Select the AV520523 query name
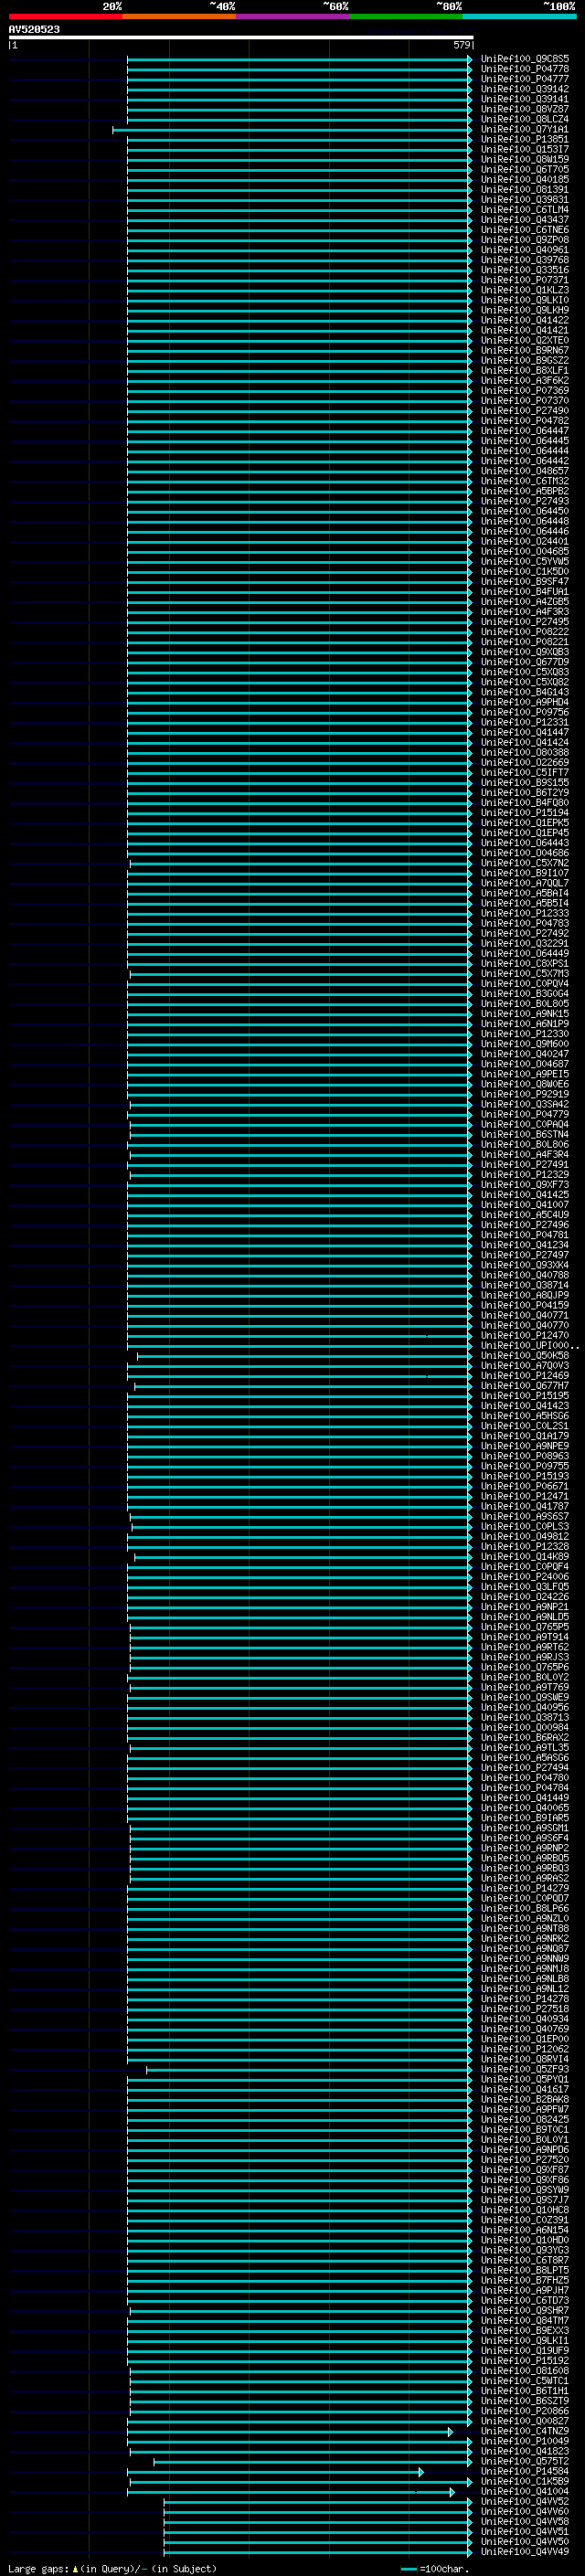Image resolution: width=585 pixels, height=2576 pixels. (x=34, y=29)
